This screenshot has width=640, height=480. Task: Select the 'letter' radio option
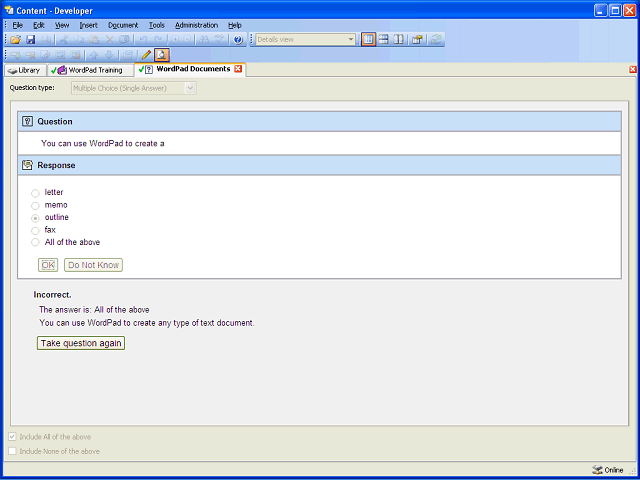pyautogui.click(x=36, y=193)
